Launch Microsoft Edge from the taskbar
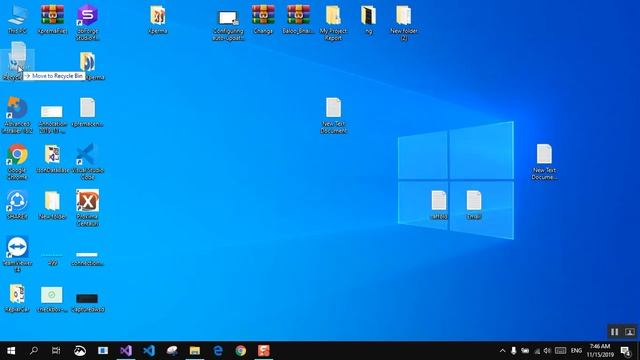Screen dimensions: 640x360 pyautogui.click(x=218, y=351)
